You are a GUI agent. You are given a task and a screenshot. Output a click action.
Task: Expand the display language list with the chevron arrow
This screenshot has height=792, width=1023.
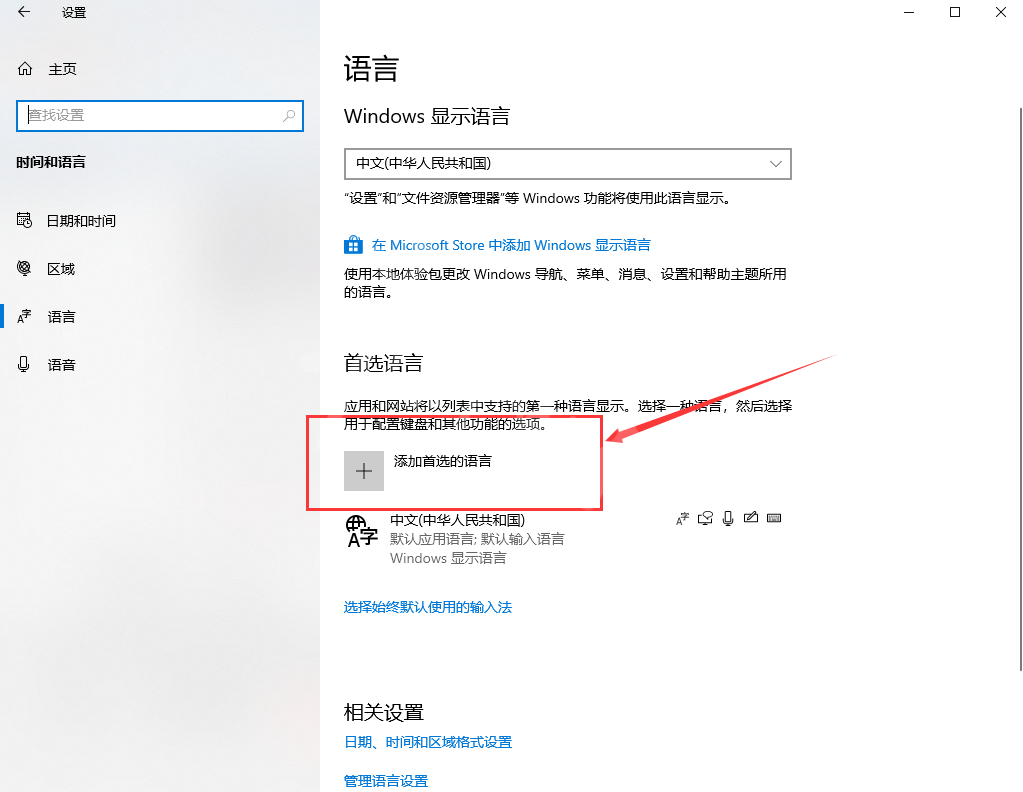pos(776,164)
